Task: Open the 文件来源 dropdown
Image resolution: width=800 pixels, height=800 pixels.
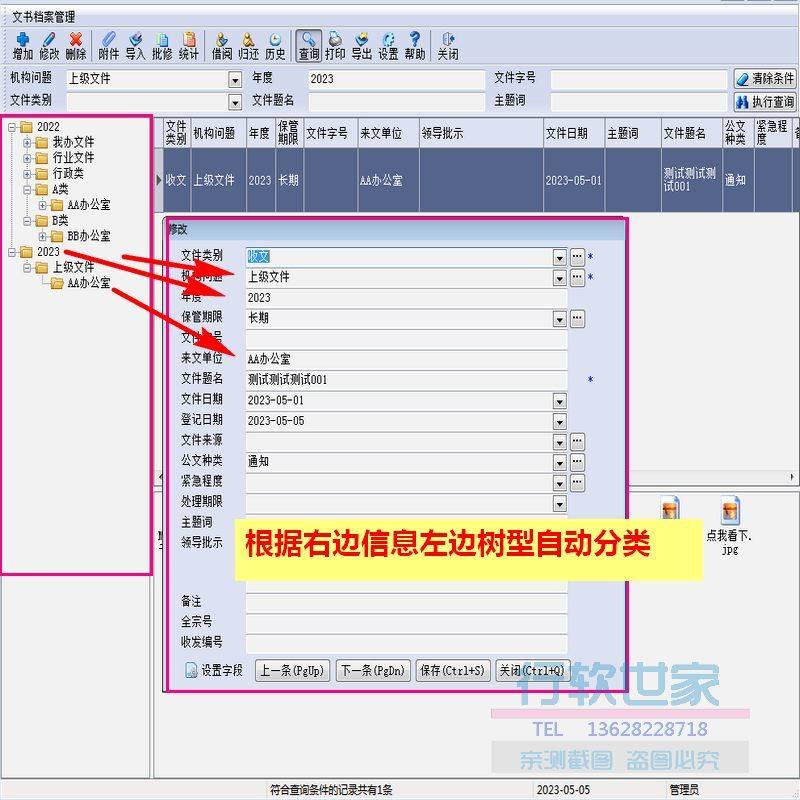Action: (560, 442)
